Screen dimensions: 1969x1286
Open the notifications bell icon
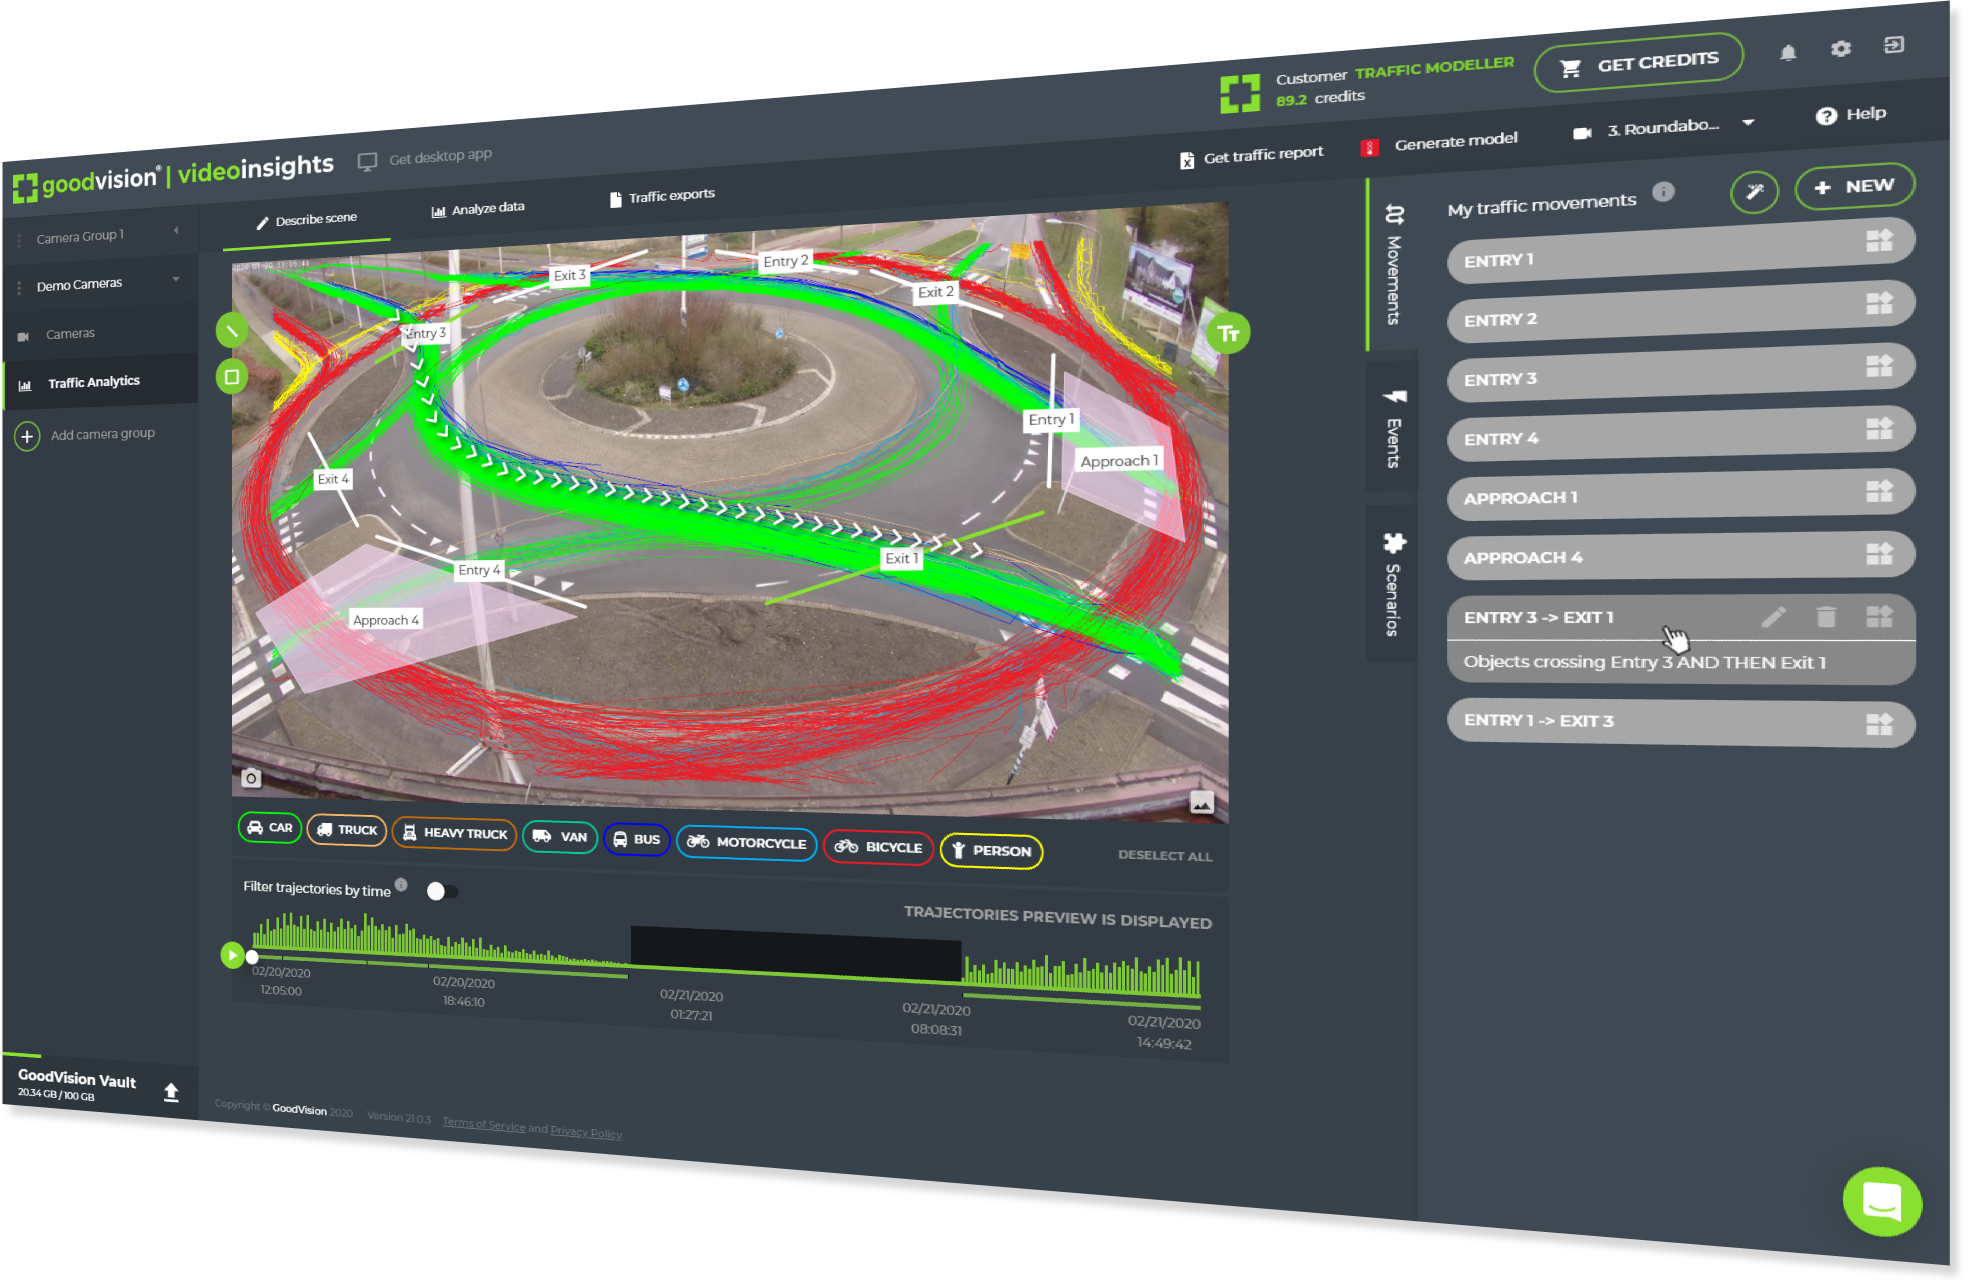point(1788,53)
